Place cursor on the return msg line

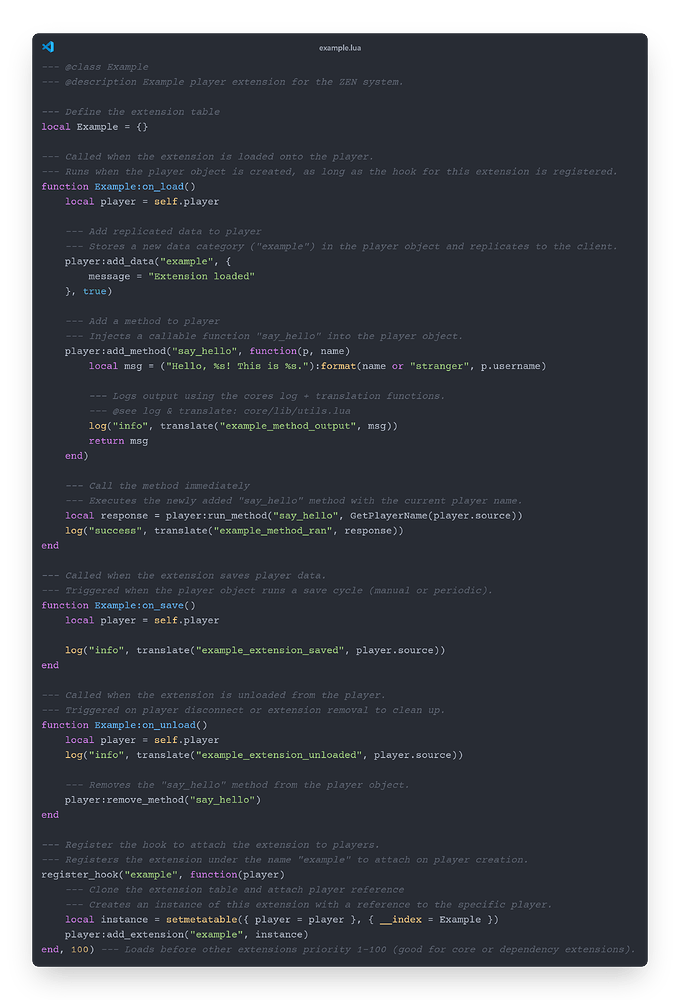pyautogui.click(x=118, y=440)
